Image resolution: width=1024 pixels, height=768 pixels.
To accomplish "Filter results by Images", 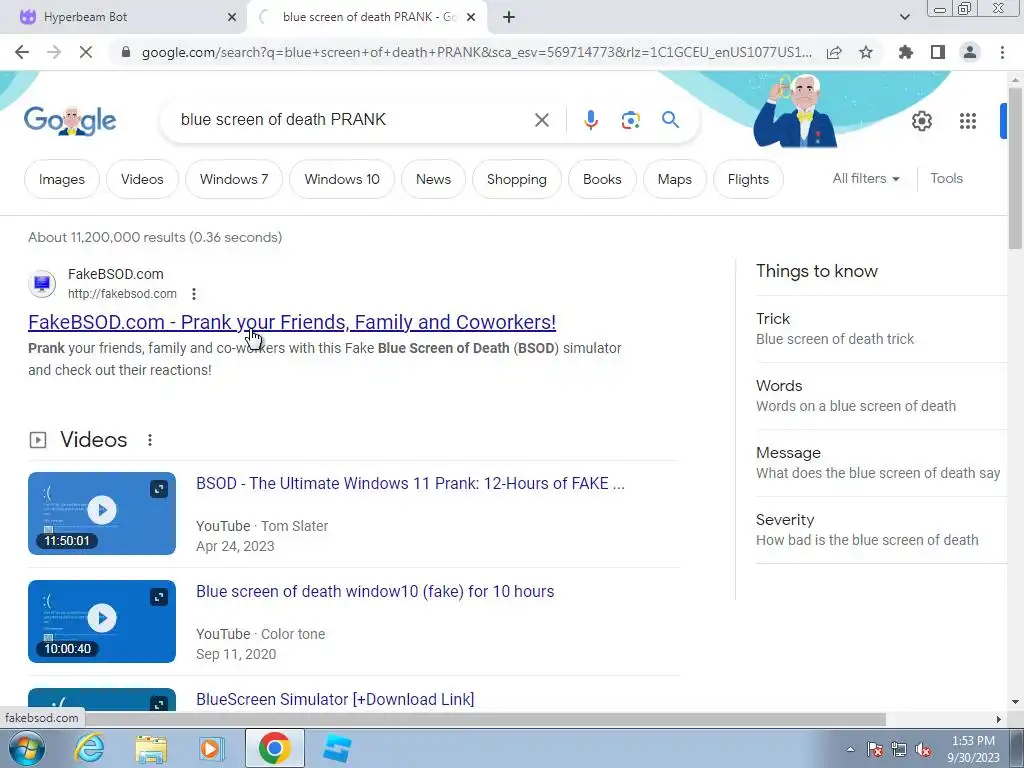I will point(61,179).
